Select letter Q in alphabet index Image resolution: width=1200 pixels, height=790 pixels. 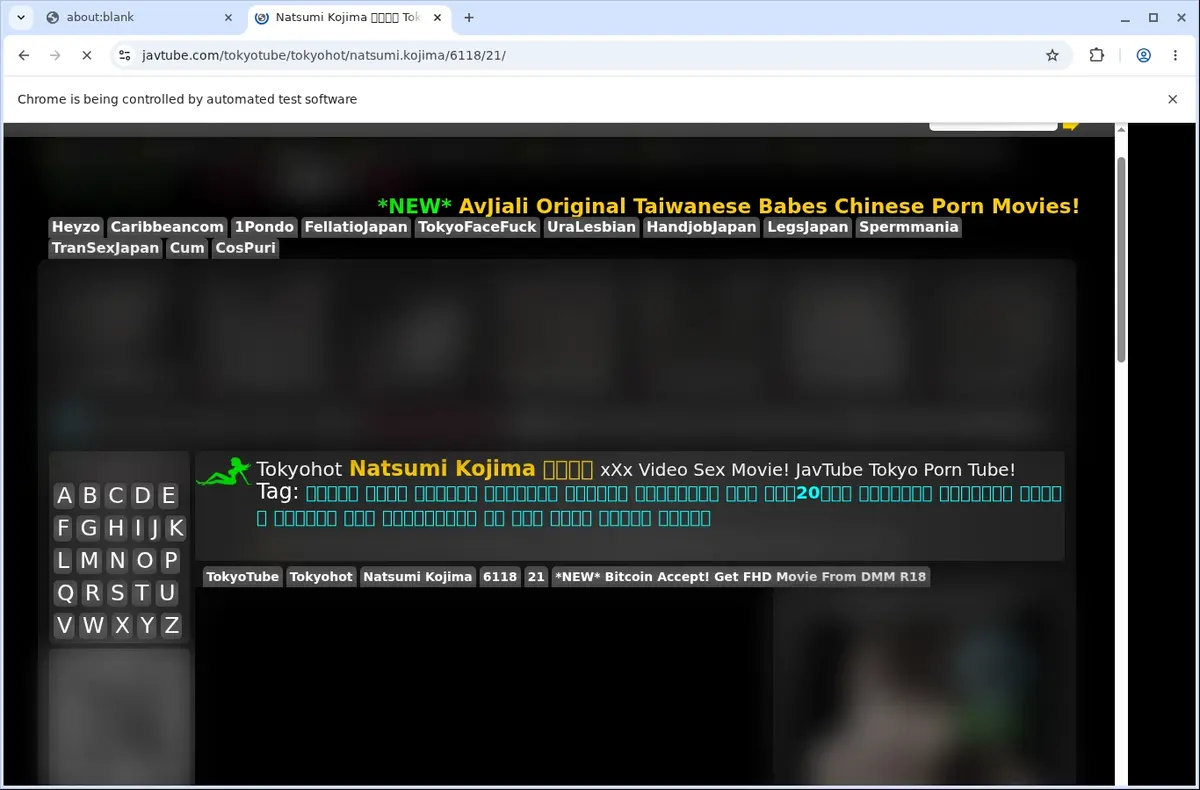coord(65,593)
